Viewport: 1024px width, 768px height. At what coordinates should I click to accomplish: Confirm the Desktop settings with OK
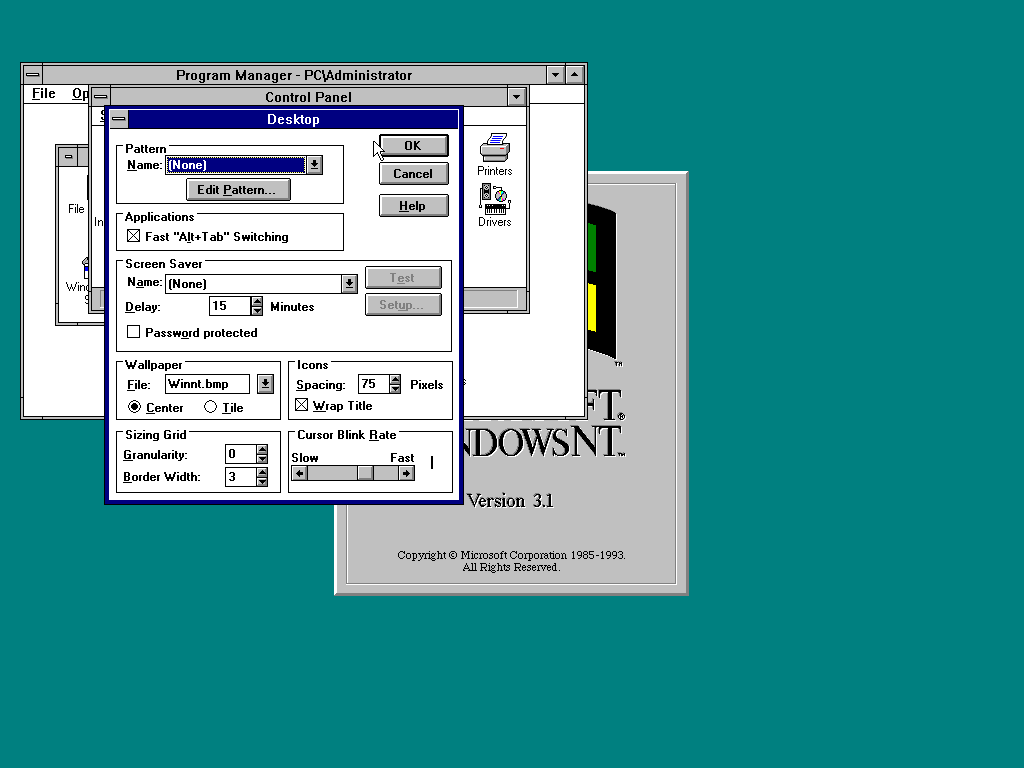pyautogui.click(x=413, y=146)
